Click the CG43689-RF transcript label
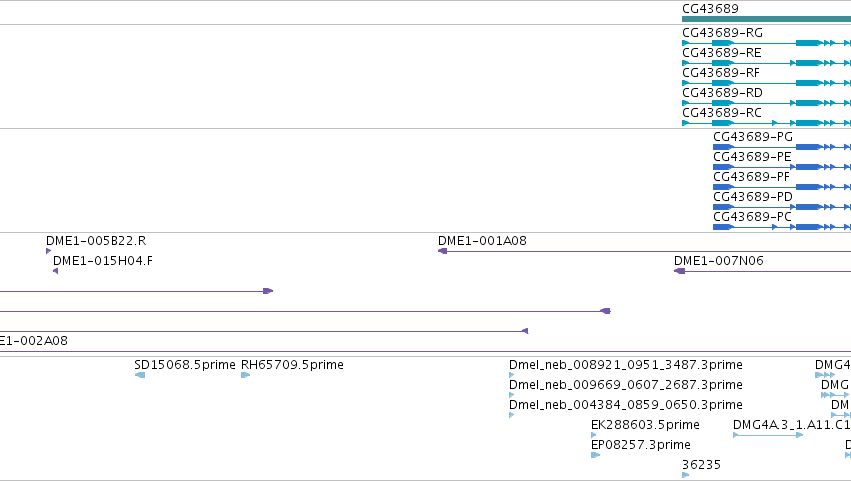Image resolution: width=851 pixels, height=481 pixels. tap(721, 73)
